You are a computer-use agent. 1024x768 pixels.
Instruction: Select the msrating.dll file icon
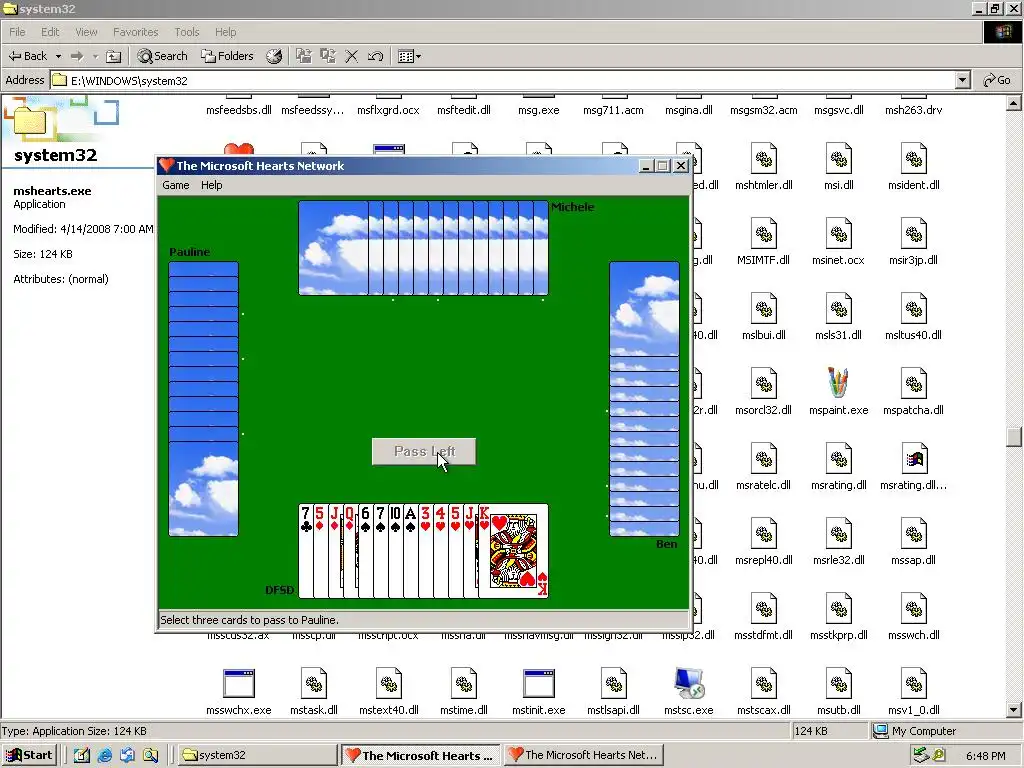(x=838, y=458)
